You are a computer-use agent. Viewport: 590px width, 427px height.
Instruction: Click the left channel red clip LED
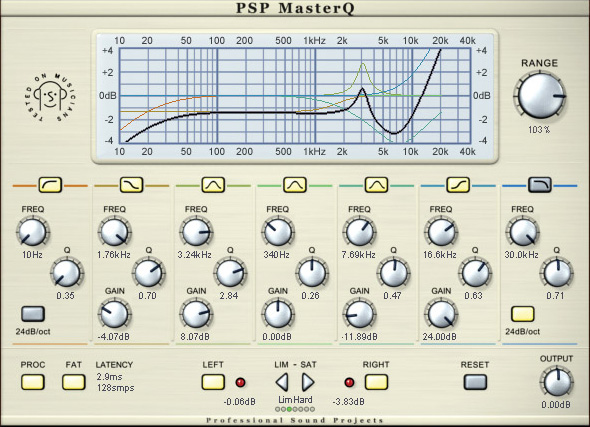[240, 383]
